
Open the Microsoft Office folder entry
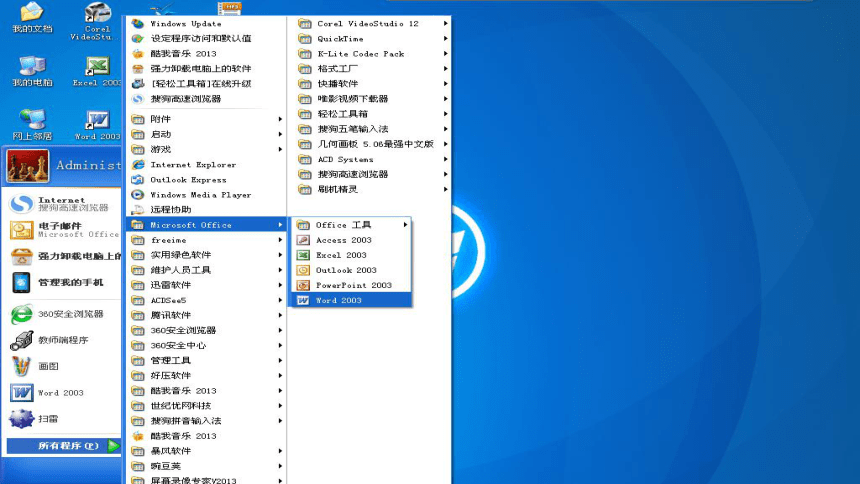pos(206,225)
